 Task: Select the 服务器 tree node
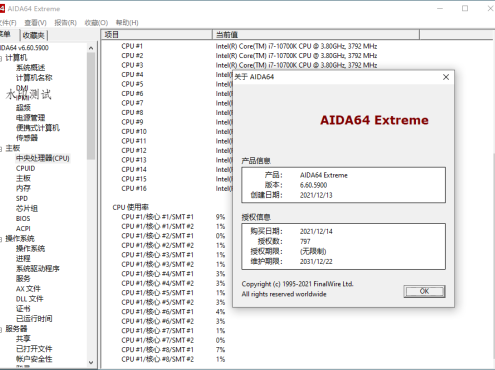coord(16,329)
